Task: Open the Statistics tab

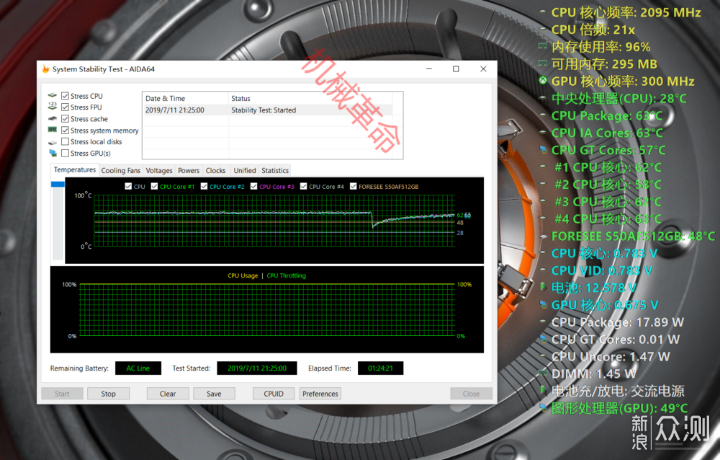Action: (x=275, y=170)
